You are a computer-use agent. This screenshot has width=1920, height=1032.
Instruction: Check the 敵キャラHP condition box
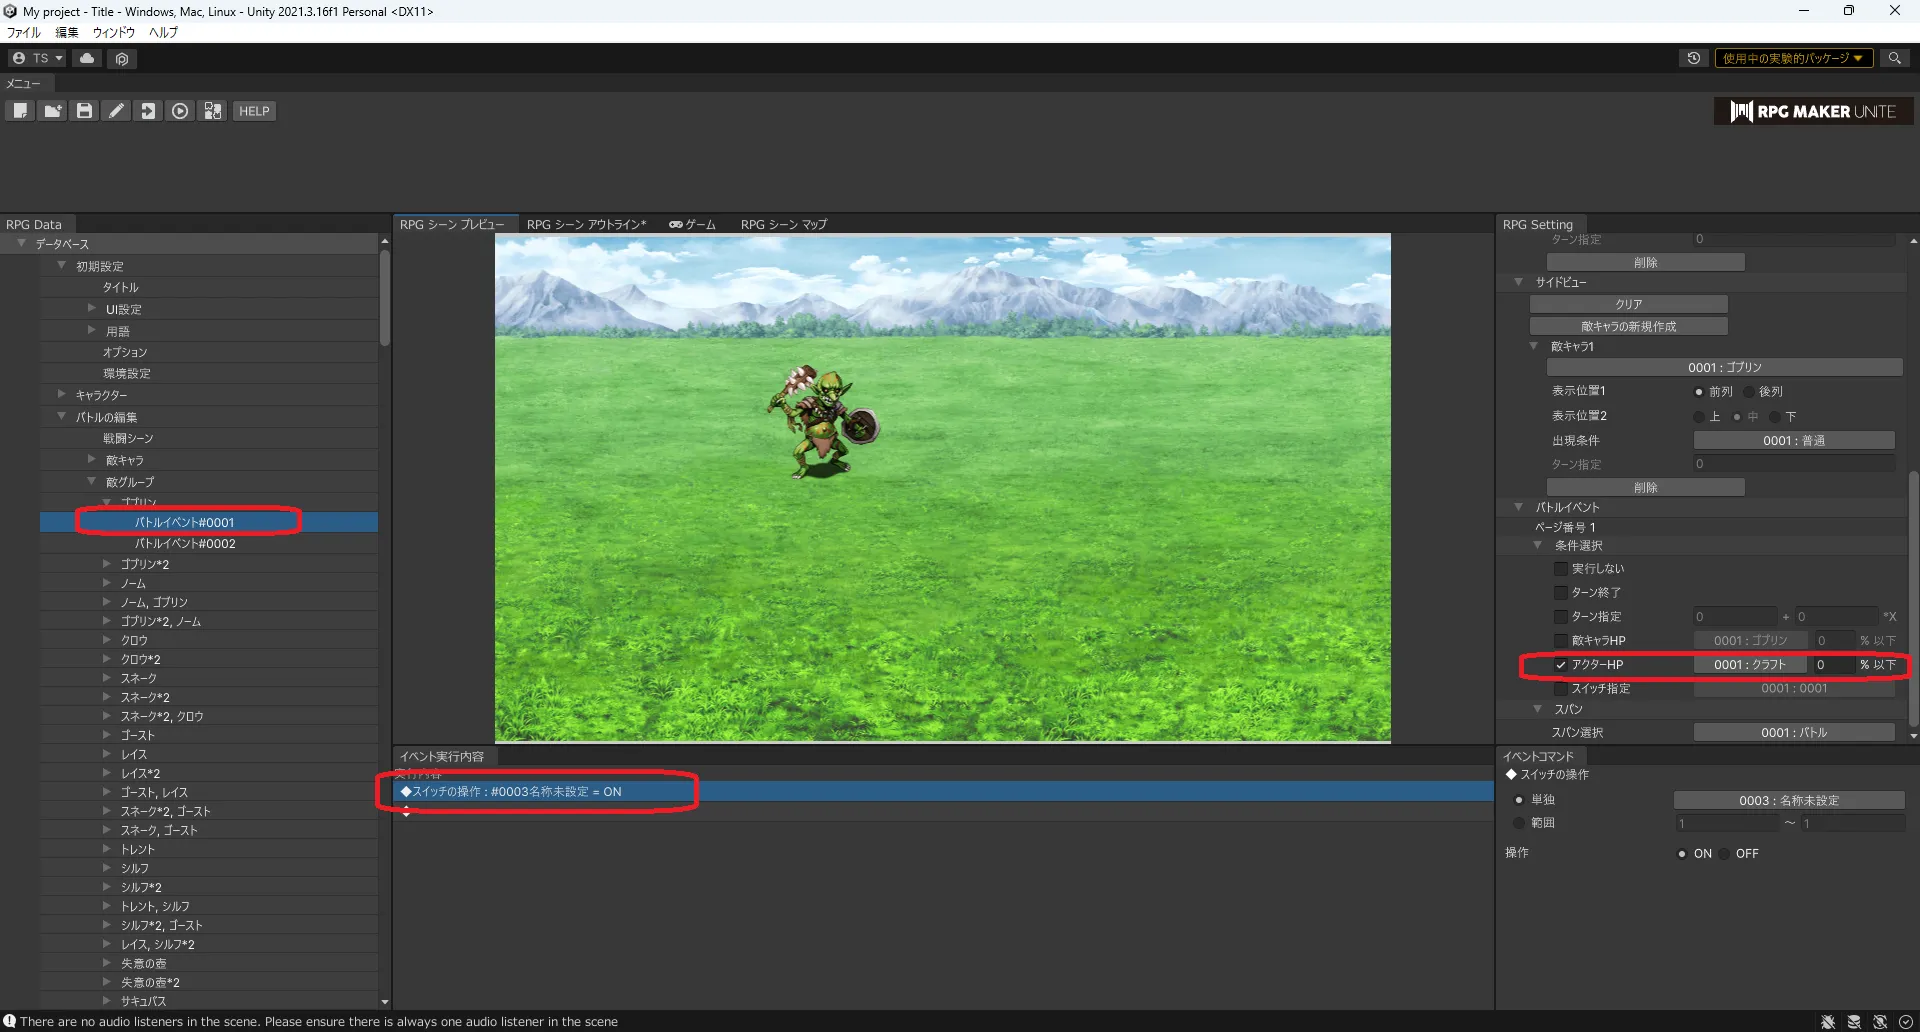[1560, 640]
